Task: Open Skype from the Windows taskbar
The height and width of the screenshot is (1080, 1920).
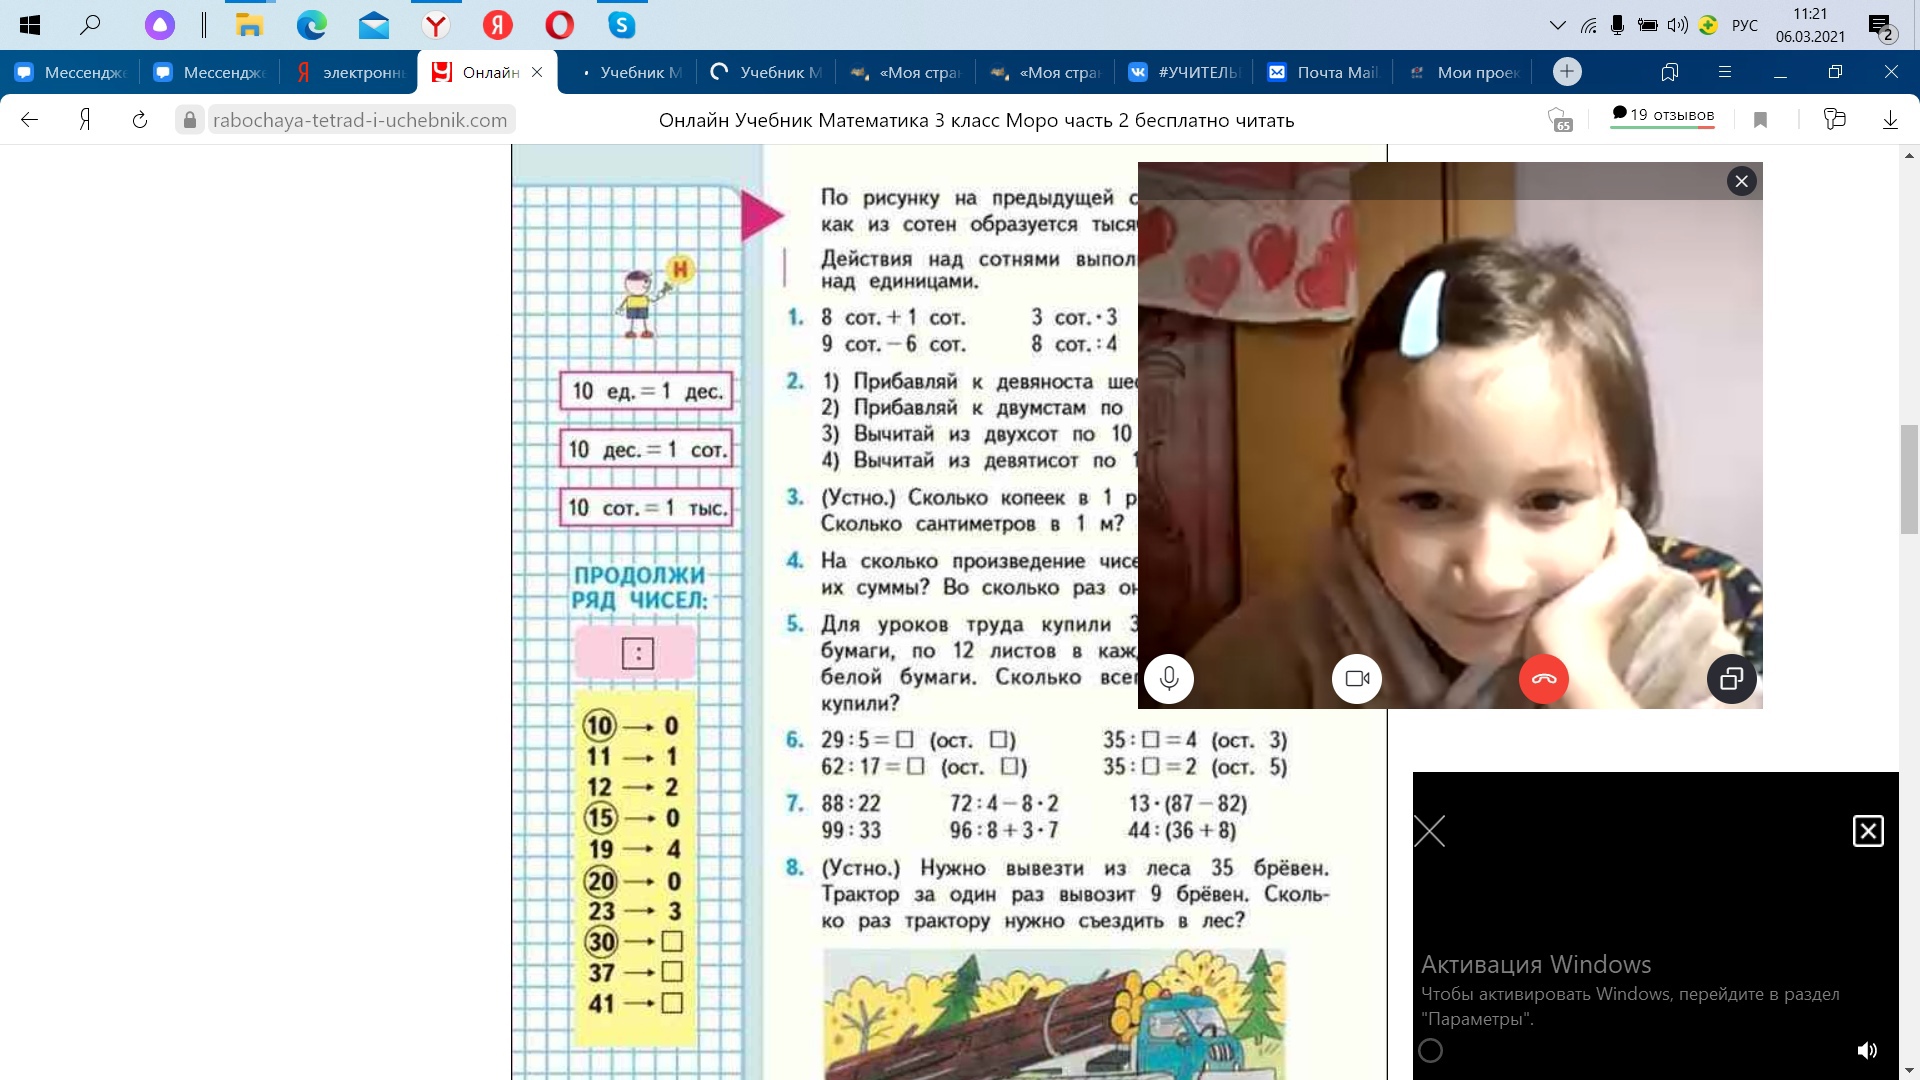Action: [x=621, y=25]
